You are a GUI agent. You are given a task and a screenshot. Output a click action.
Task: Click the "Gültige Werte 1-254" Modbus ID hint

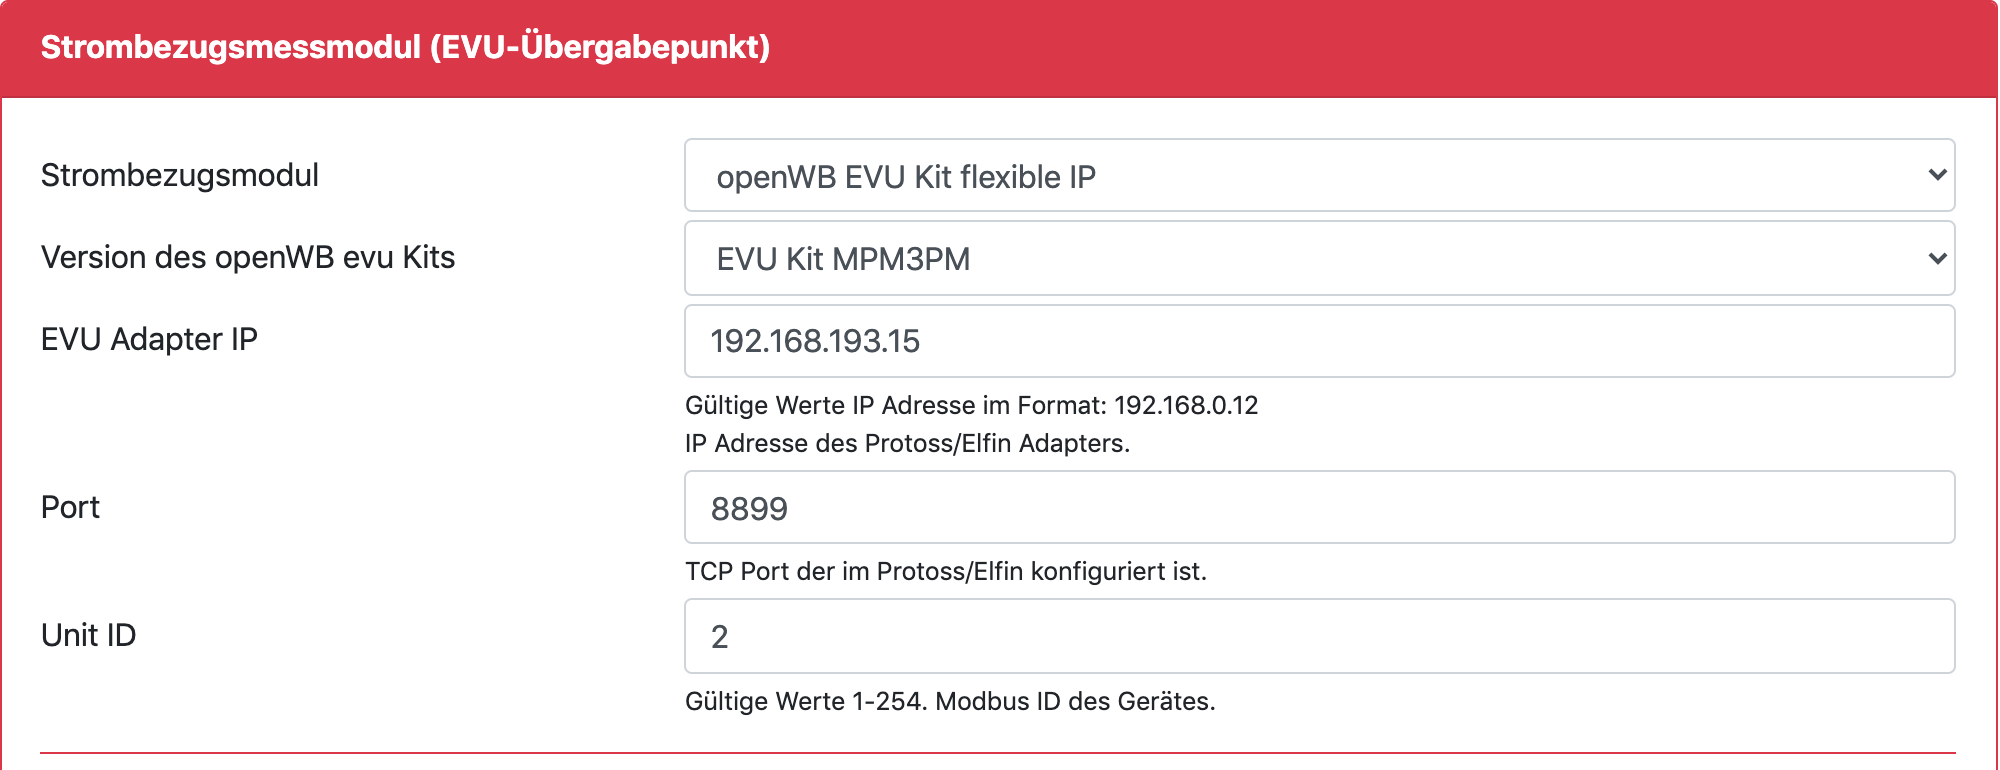(805, 702)
